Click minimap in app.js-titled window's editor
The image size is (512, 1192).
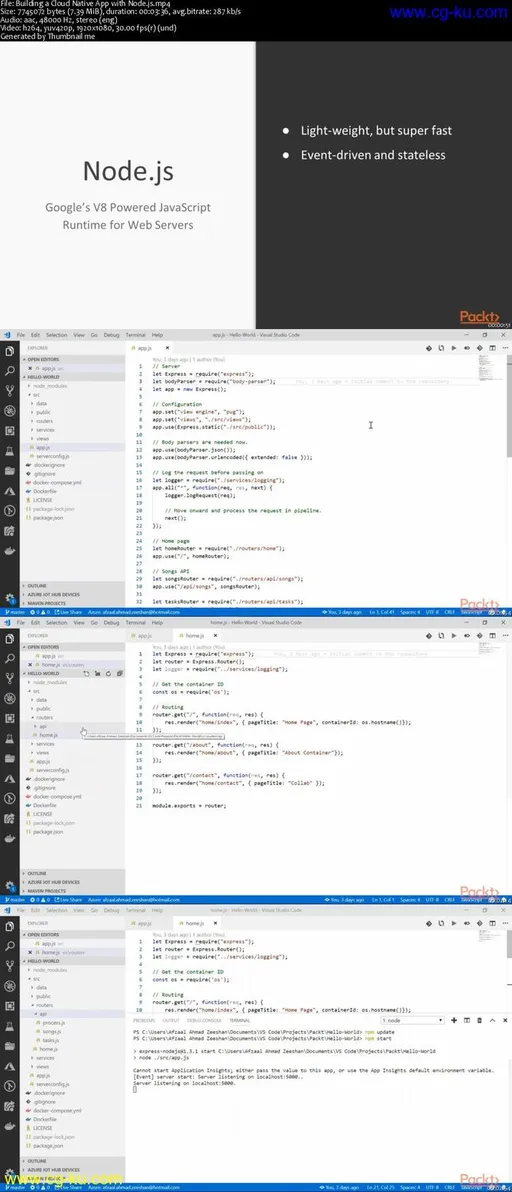491,366
